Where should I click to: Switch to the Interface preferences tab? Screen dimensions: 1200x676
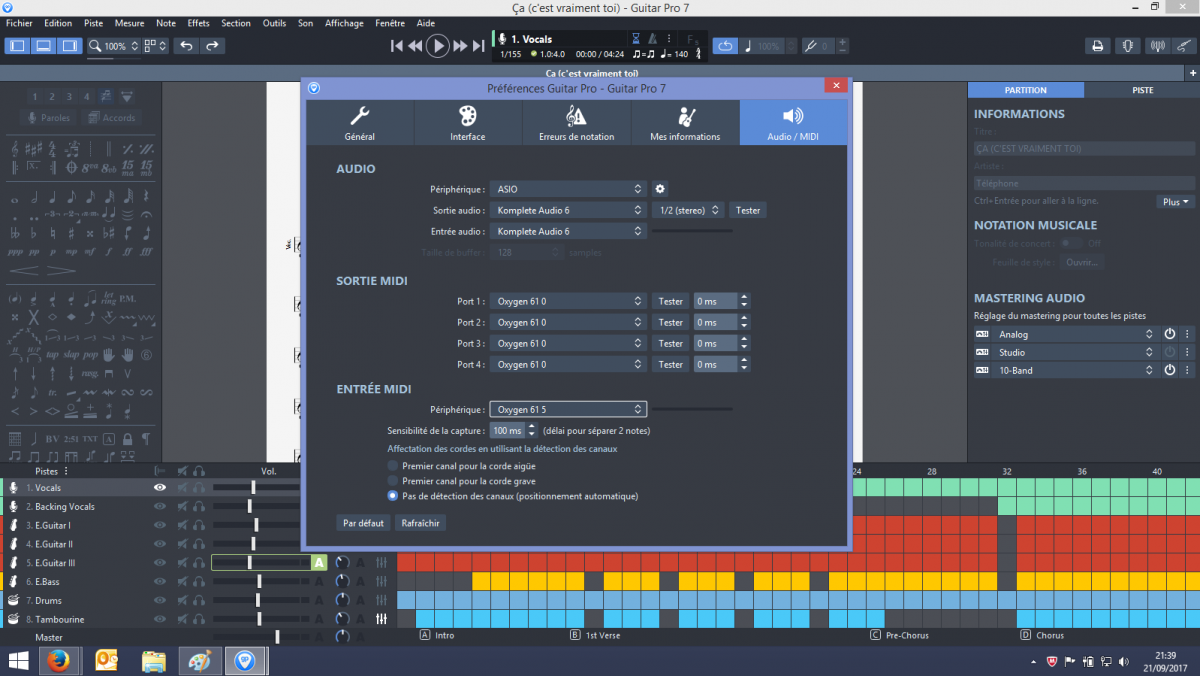pyautogui.click(x=468, y=123)
